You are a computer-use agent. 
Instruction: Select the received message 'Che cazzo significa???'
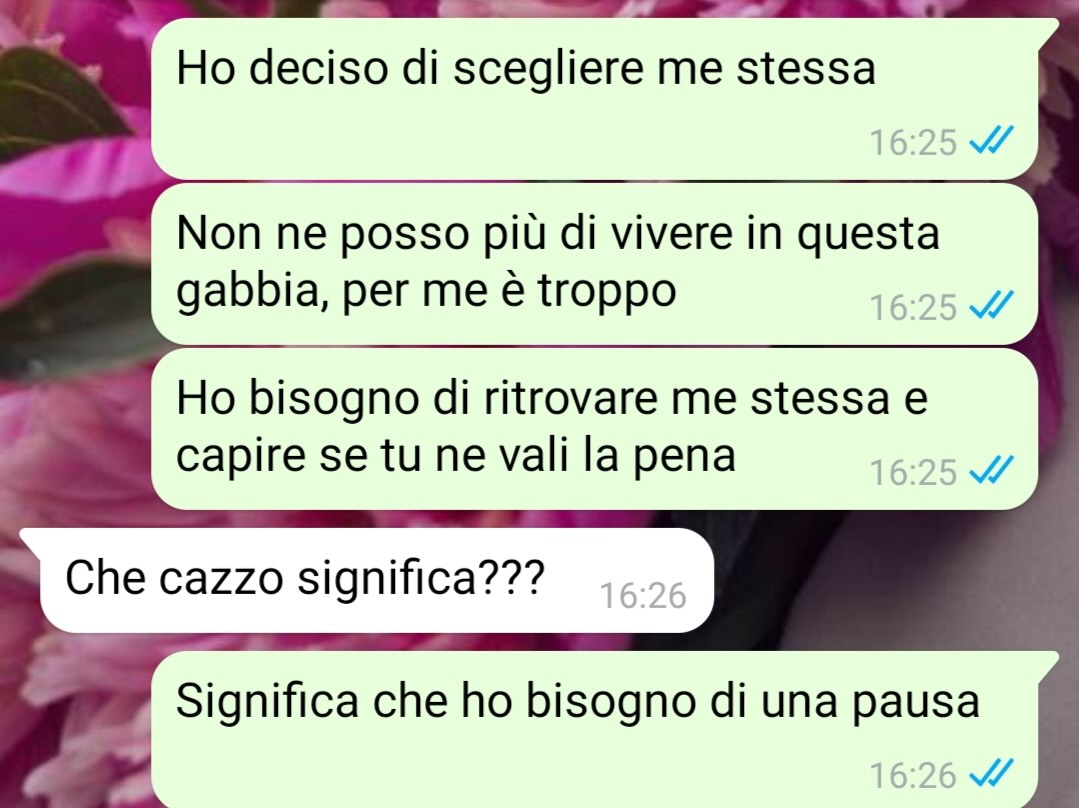point(367,580)
